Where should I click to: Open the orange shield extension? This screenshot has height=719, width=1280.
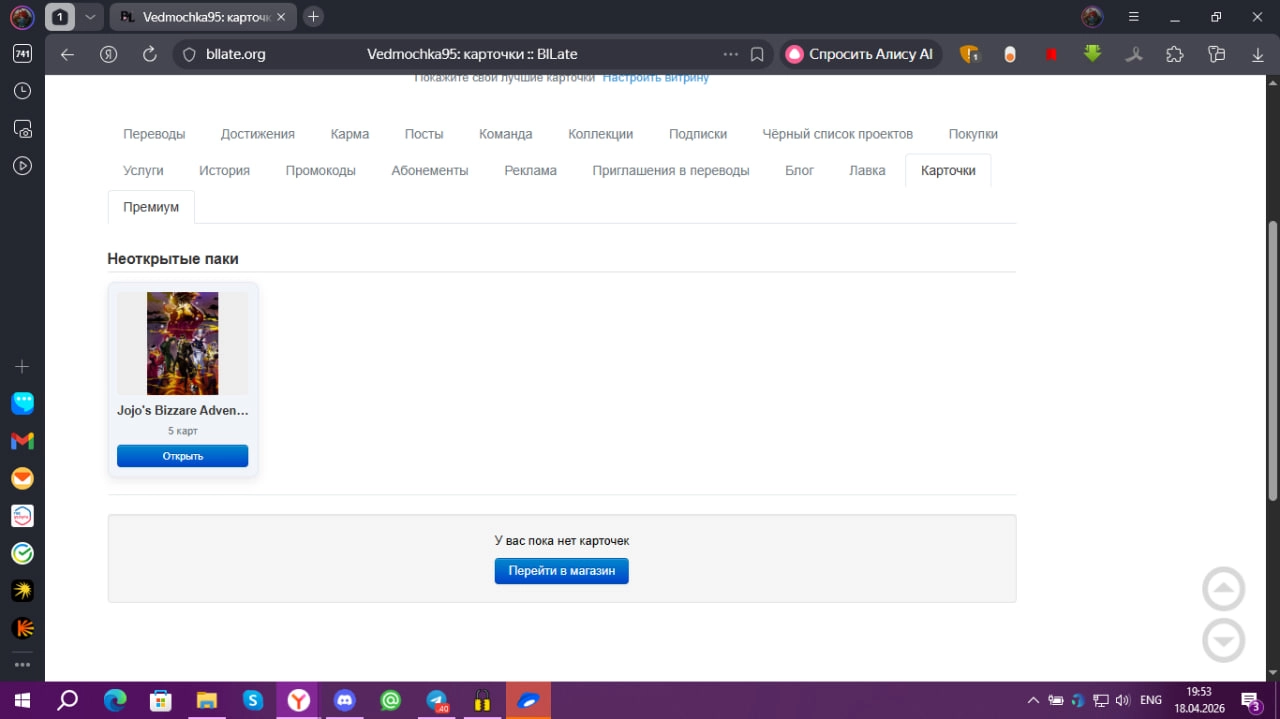point(969,54)
